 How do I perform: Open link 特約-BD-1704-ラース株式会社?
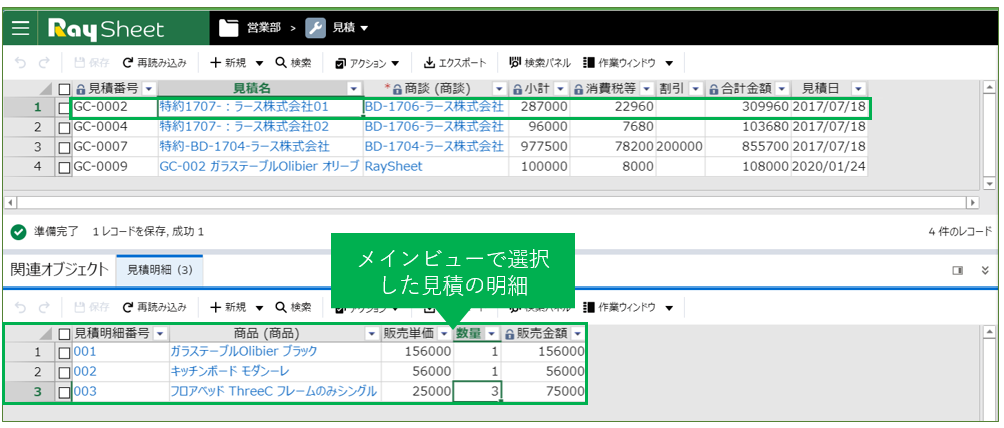(x=244, y=147)
